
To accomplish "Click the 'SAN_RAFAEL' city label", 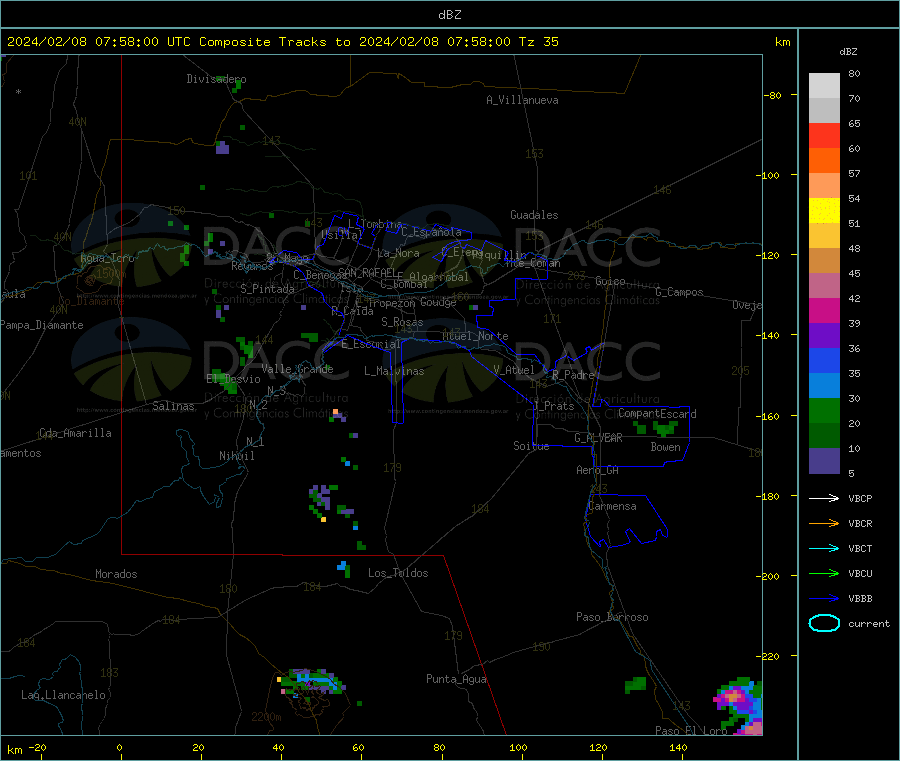I will 366,273.
